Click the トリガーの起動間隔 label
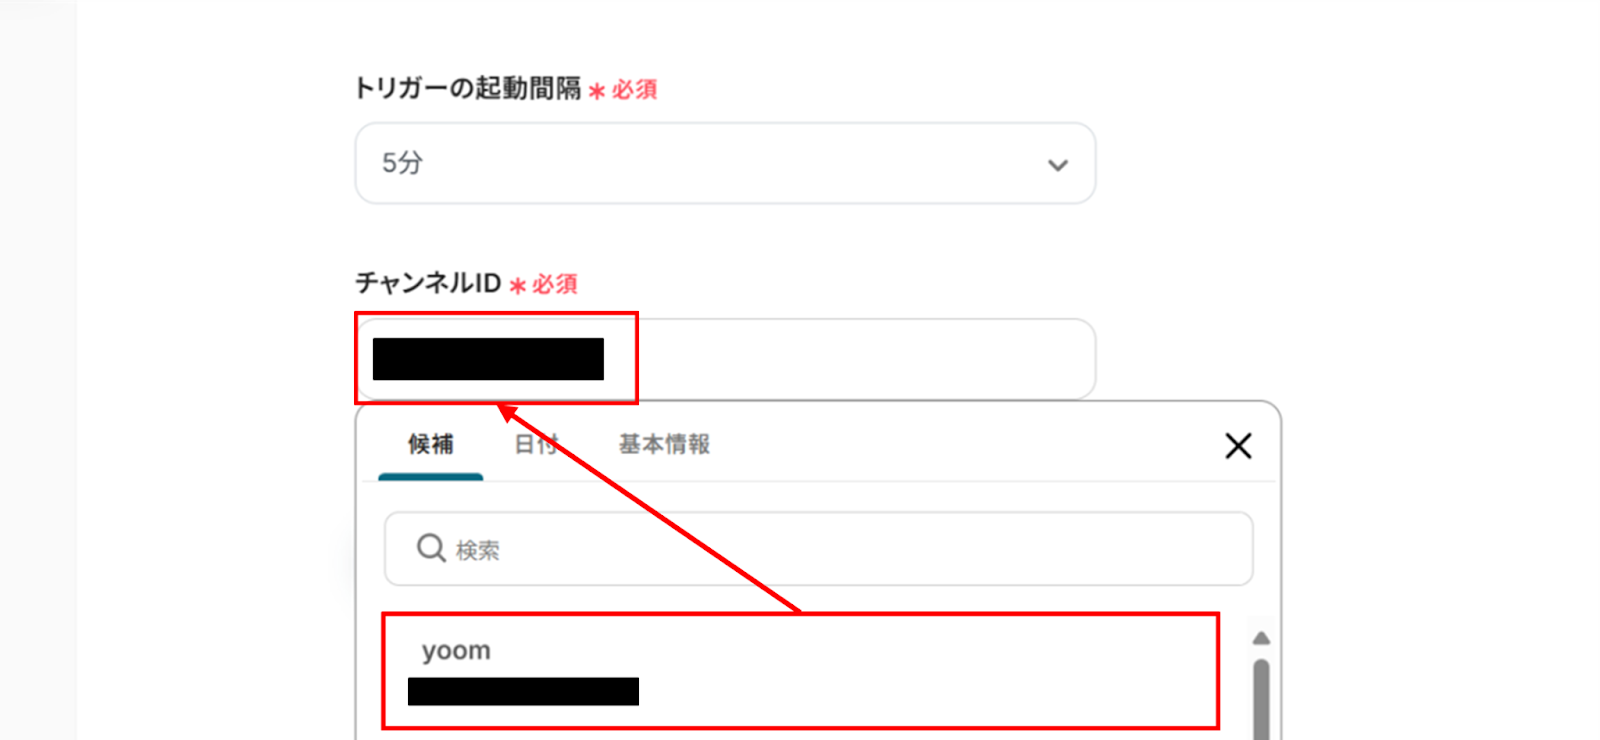This screenshot has width=1600, height=740. point(468,88)
